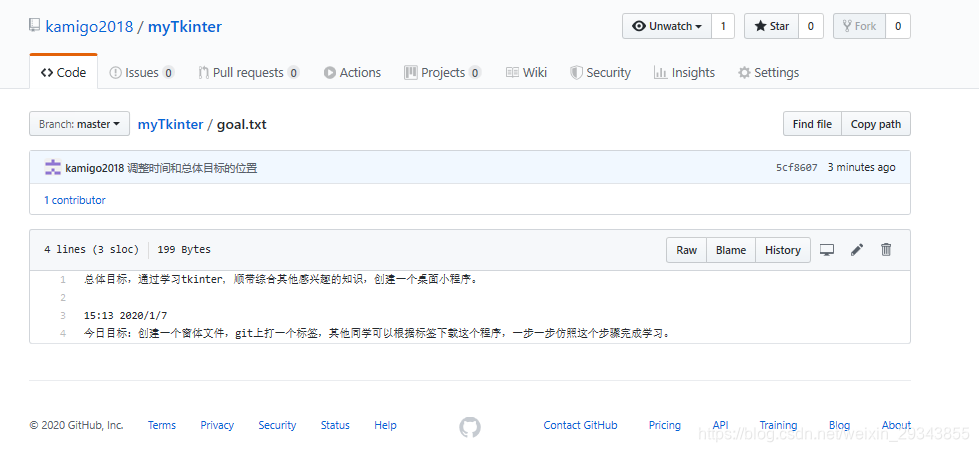This screenshot has width=979, height=452.
Task: Open the commit message 调整时间和总体目标的位置
Action: [192, 167]
